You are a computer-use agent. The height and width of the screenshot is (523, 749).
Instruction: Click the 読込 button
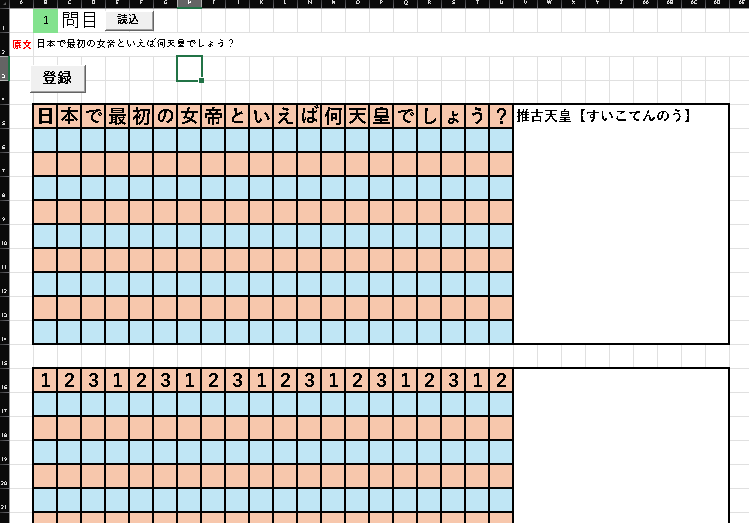click(129, 20)
